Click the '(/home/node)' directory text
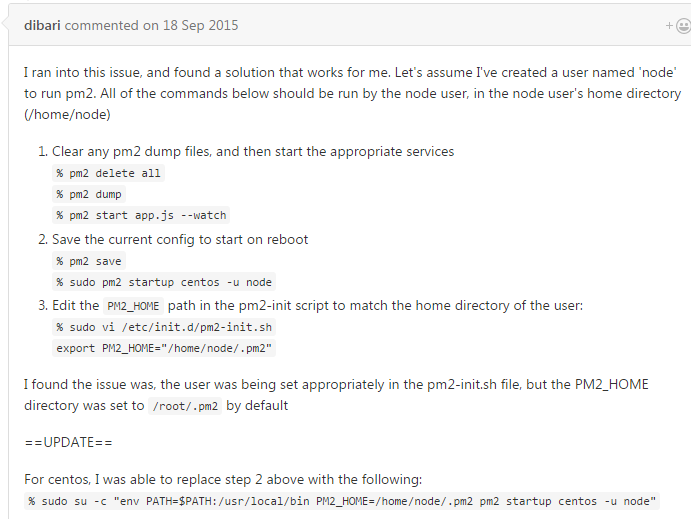 coord(68,114)
